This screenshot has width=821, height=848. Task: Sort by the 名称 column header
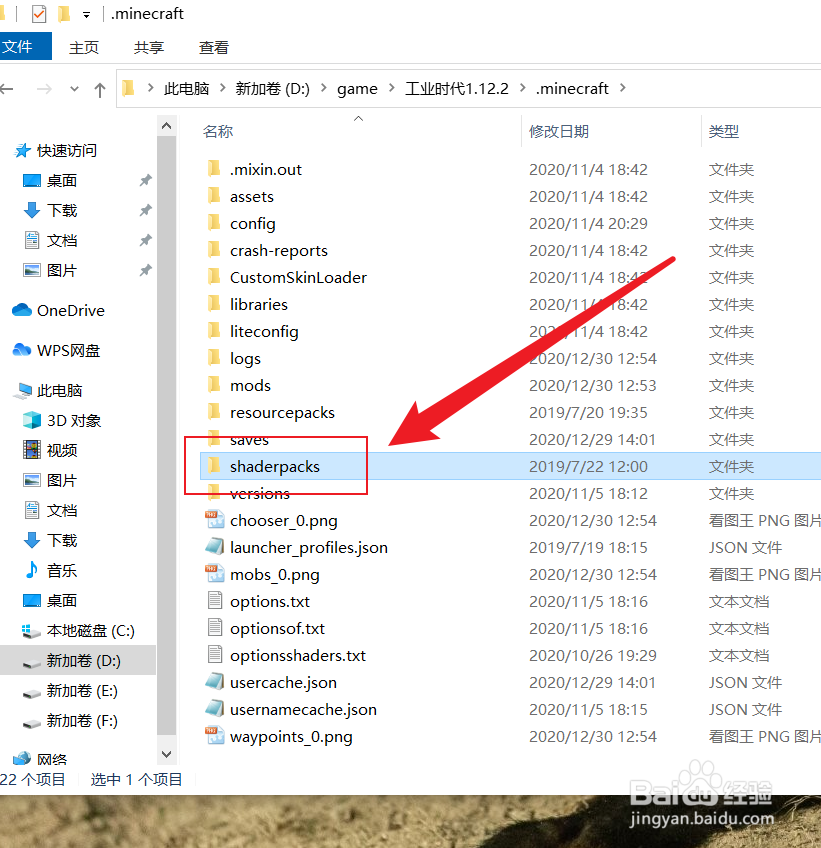point(218,131)
